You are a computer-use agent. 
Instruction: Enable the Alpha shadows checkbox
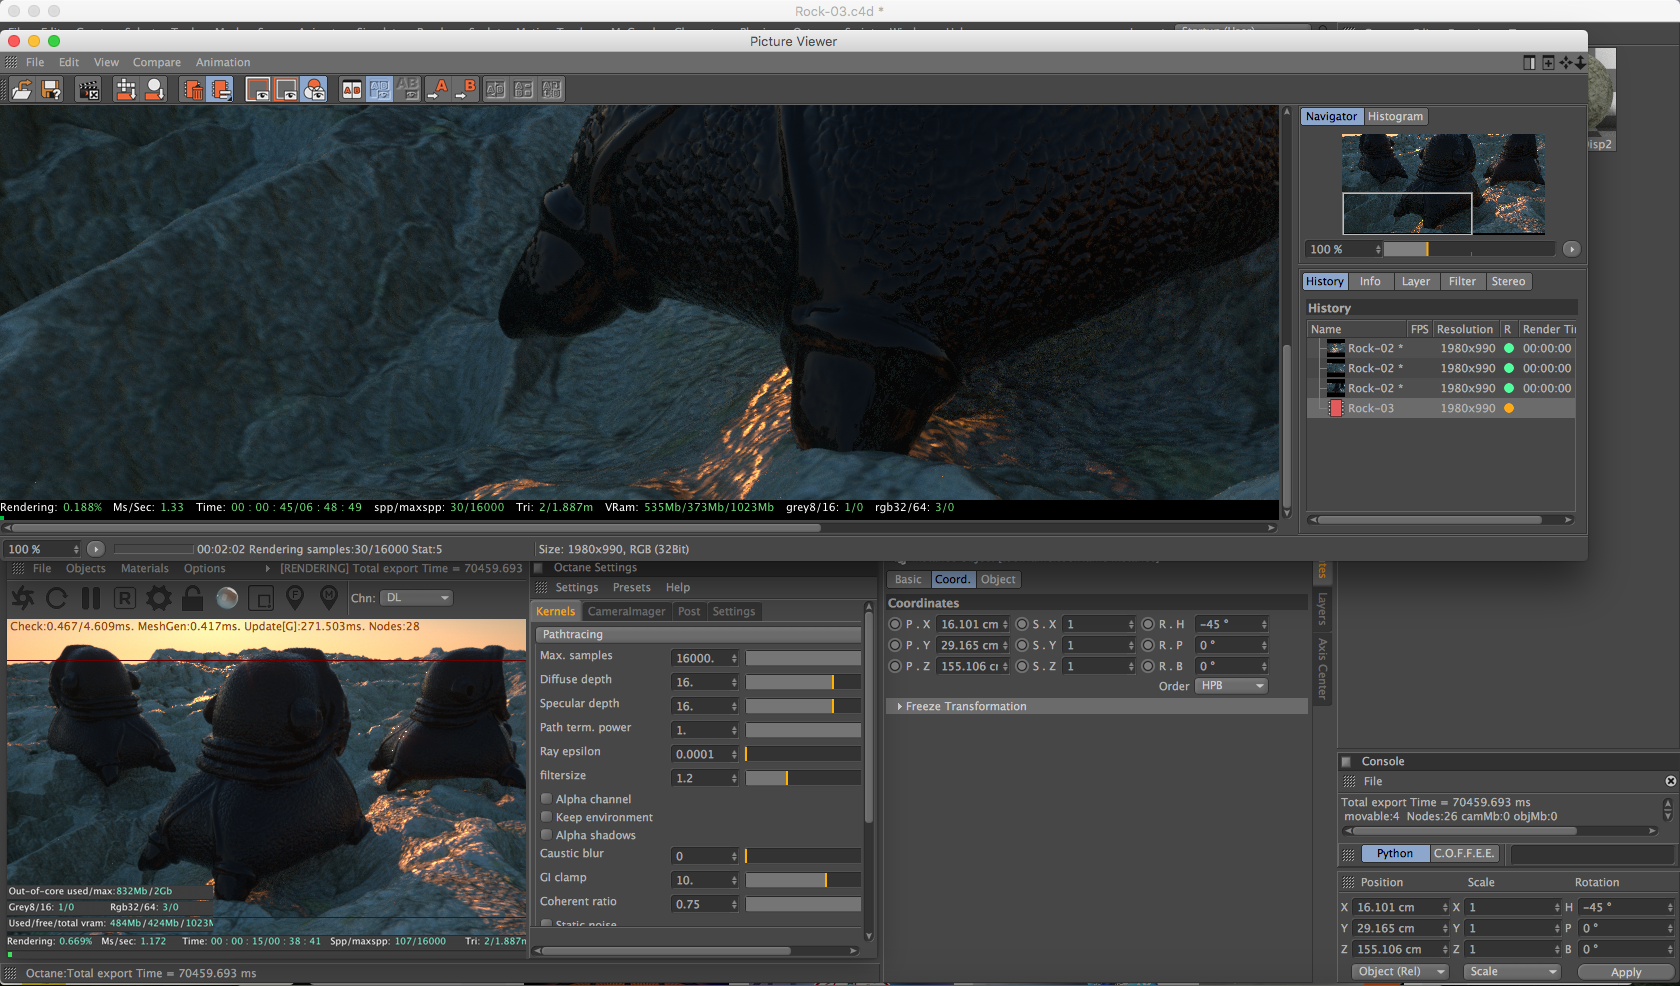coord(546,835)
